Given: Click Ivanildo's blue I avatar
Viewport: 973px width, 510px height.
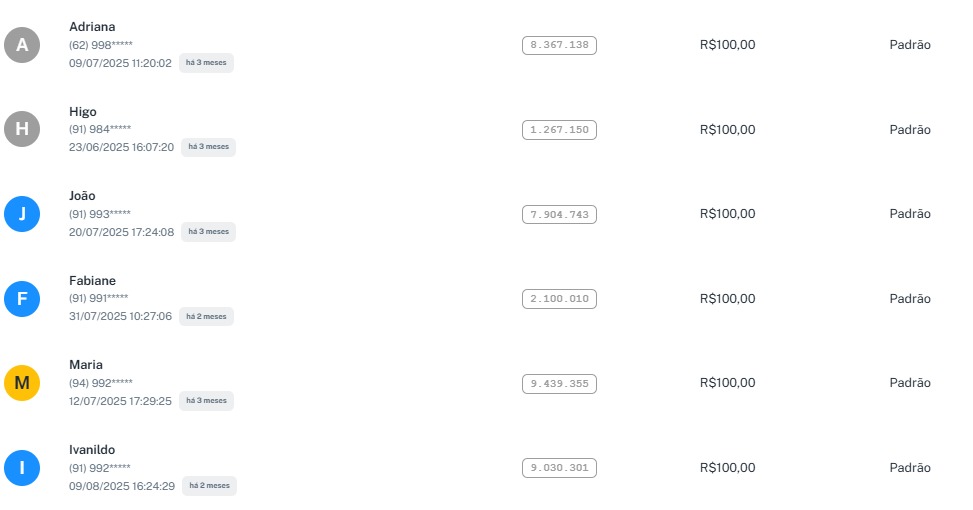Looking at the screenshot, I should pyautogui.click(x=22, y=467).
